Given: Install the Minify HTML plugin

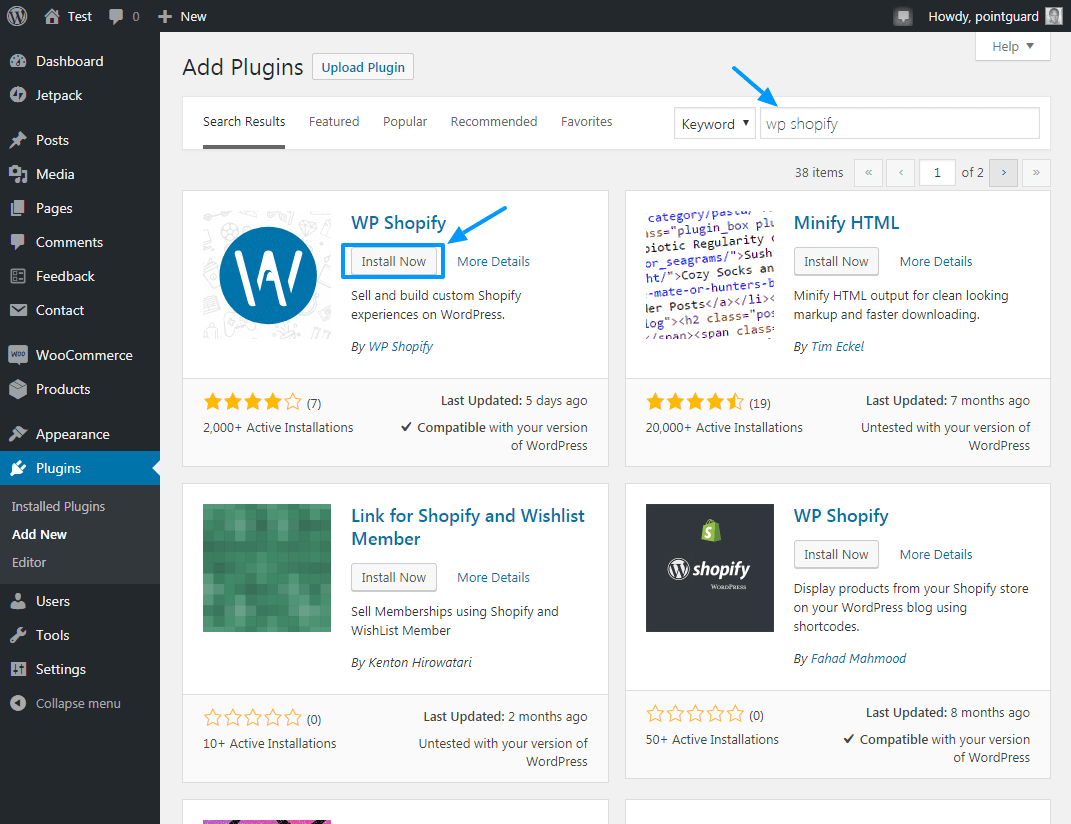Looking at the screenshot, I should click(836, 261).
